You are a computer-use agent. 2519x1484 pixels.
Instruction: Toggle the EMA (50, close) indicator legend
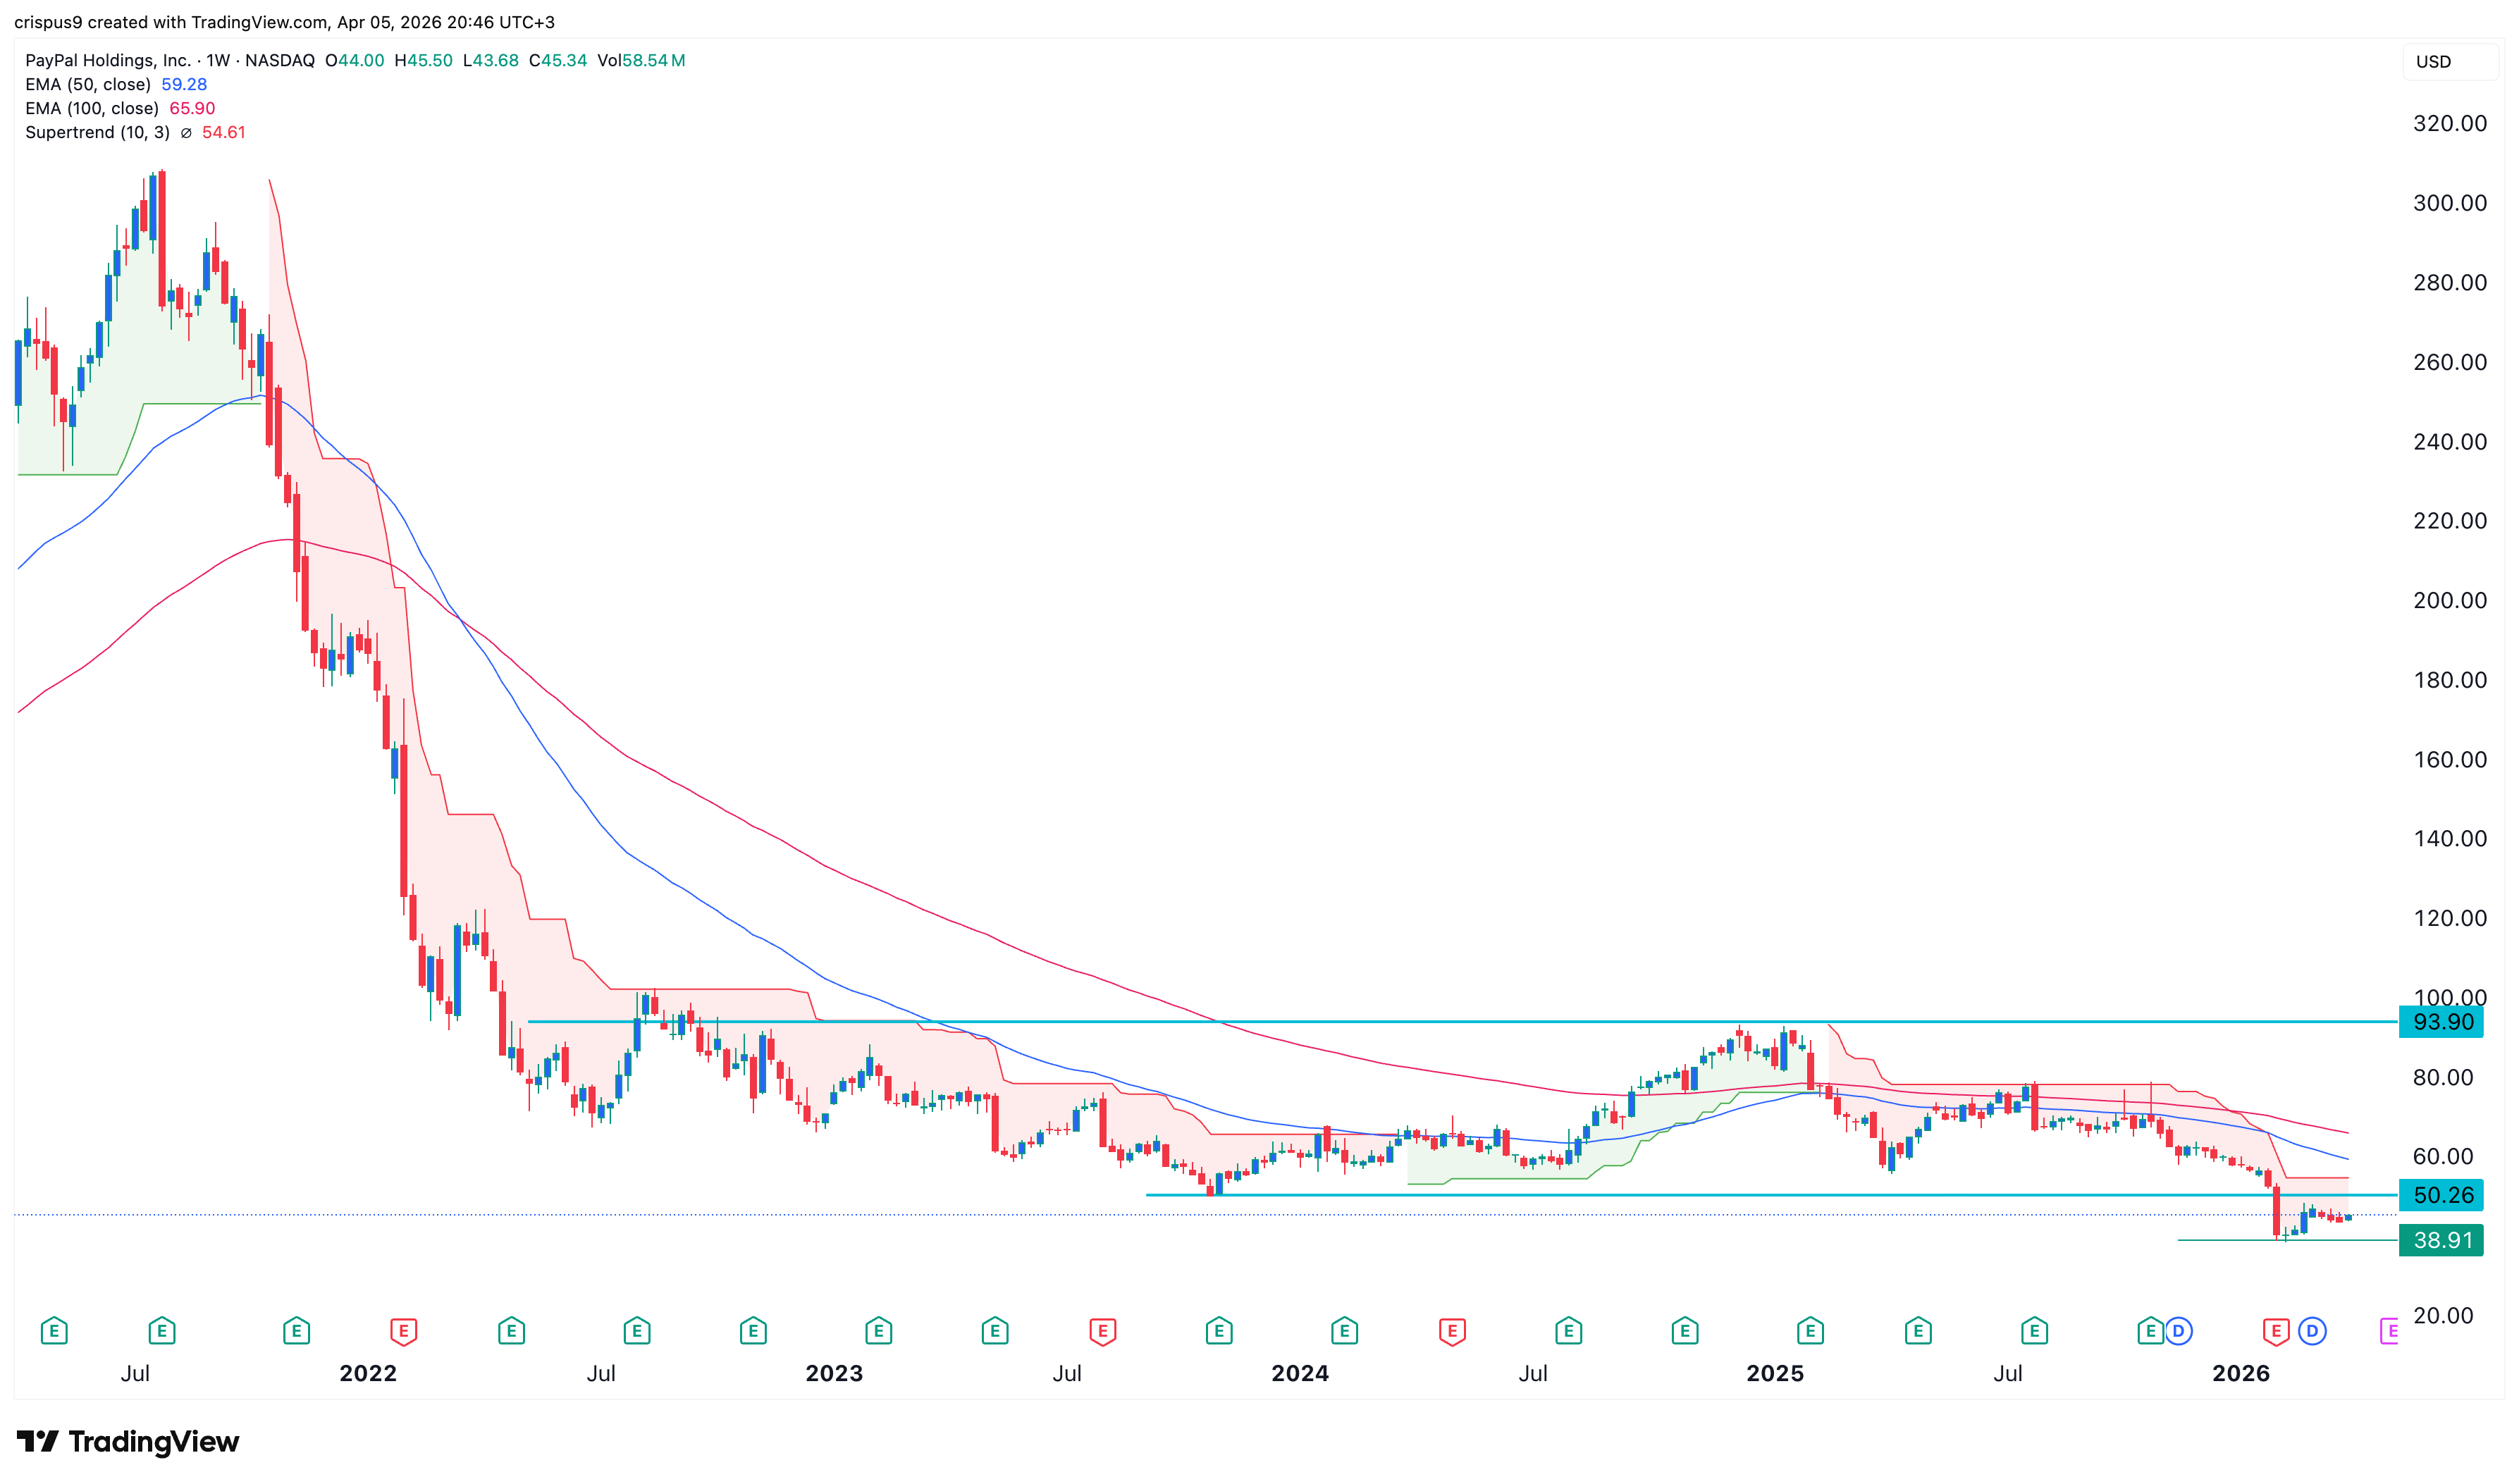click(x=88, y=85)
